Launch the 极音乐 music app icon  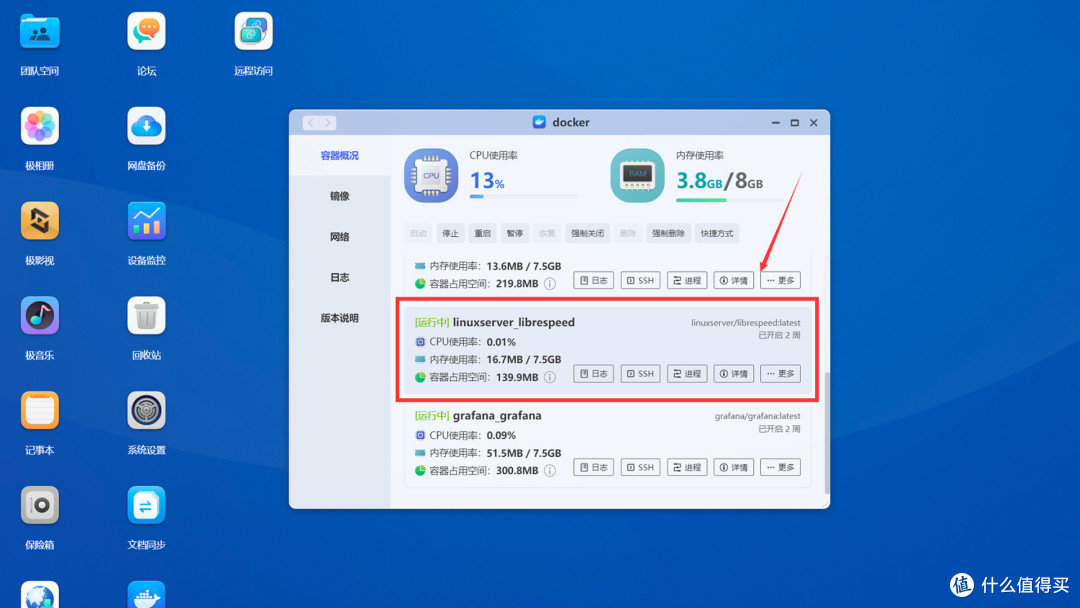[x=39, y=316]
